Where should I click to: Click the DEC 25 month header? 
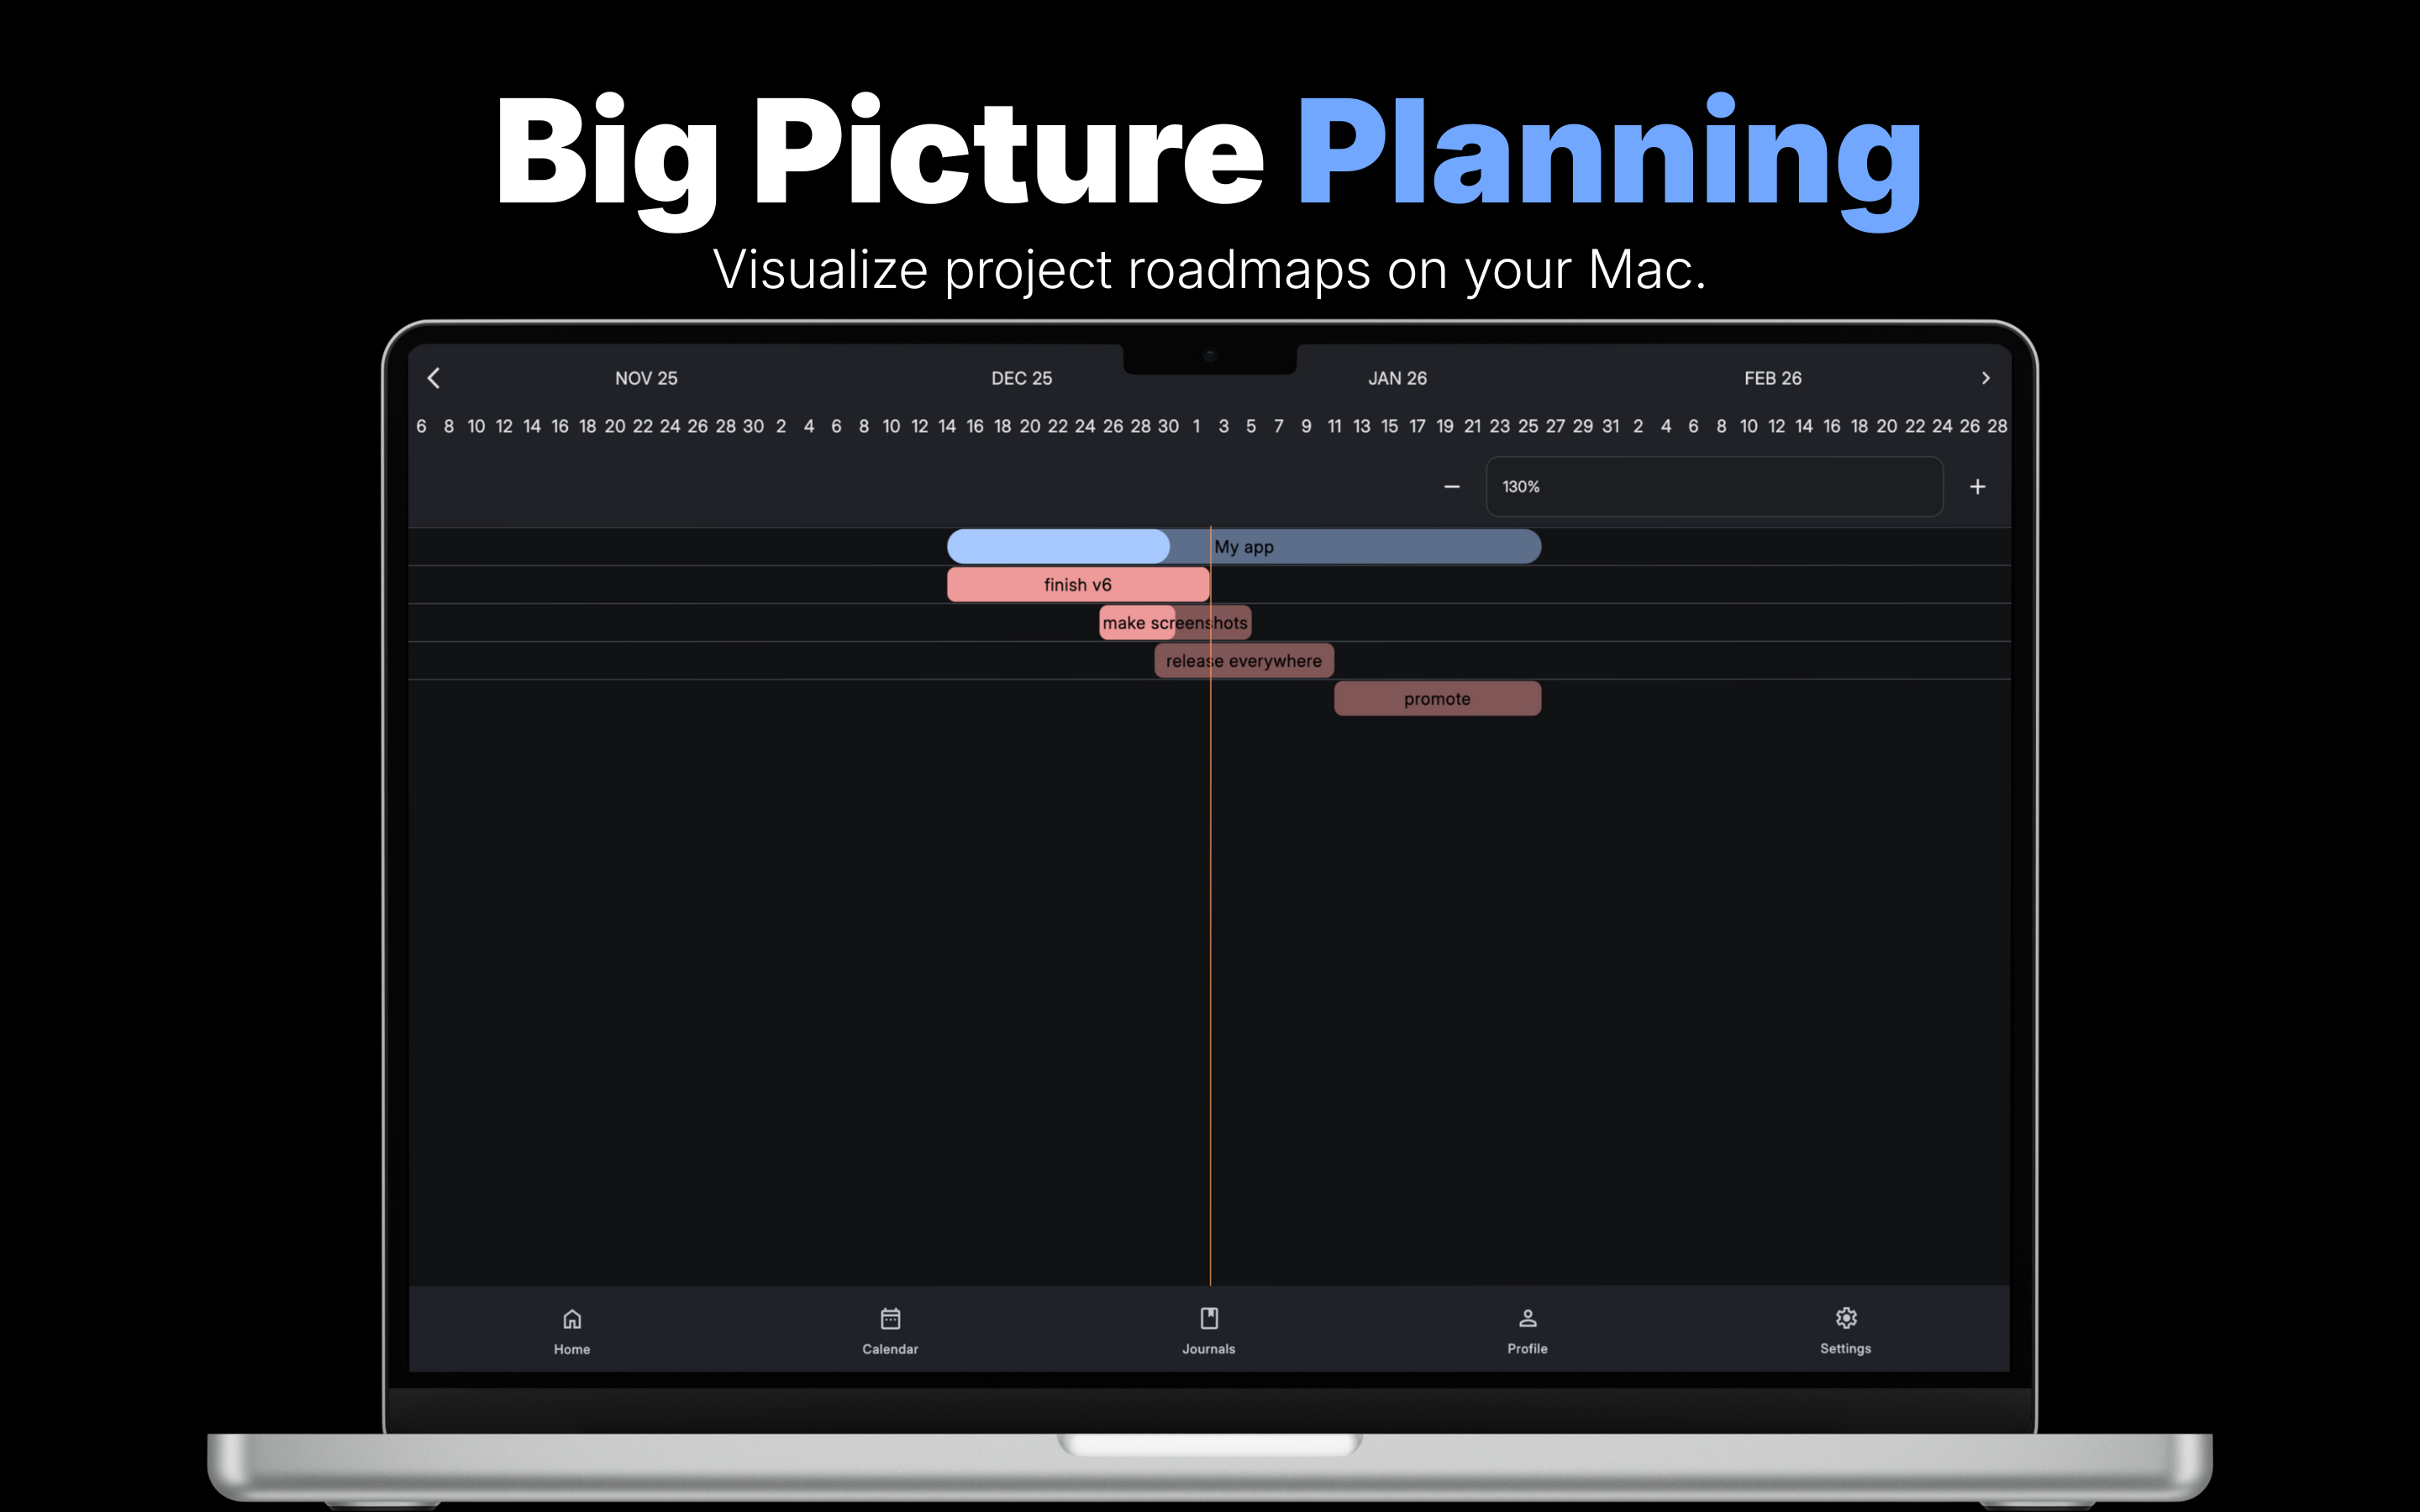1021,378
